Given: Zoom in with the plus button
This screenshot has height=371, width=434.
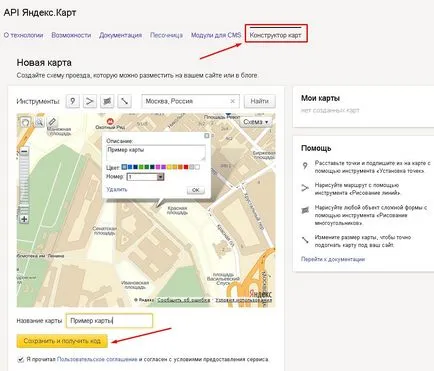Looking at the screenshot, I should click(x=24, y=219).
